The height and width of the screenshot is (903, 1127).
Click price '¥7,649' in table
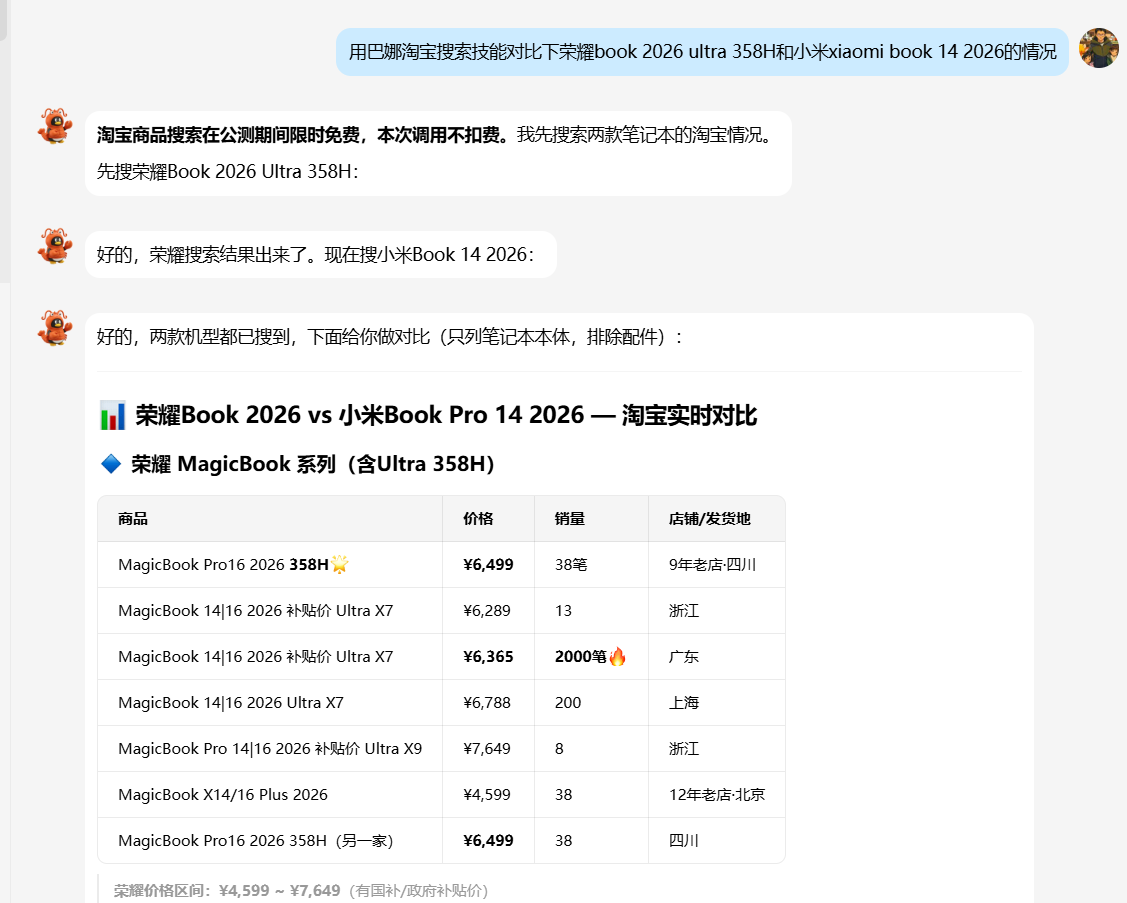tap(487, 748)
